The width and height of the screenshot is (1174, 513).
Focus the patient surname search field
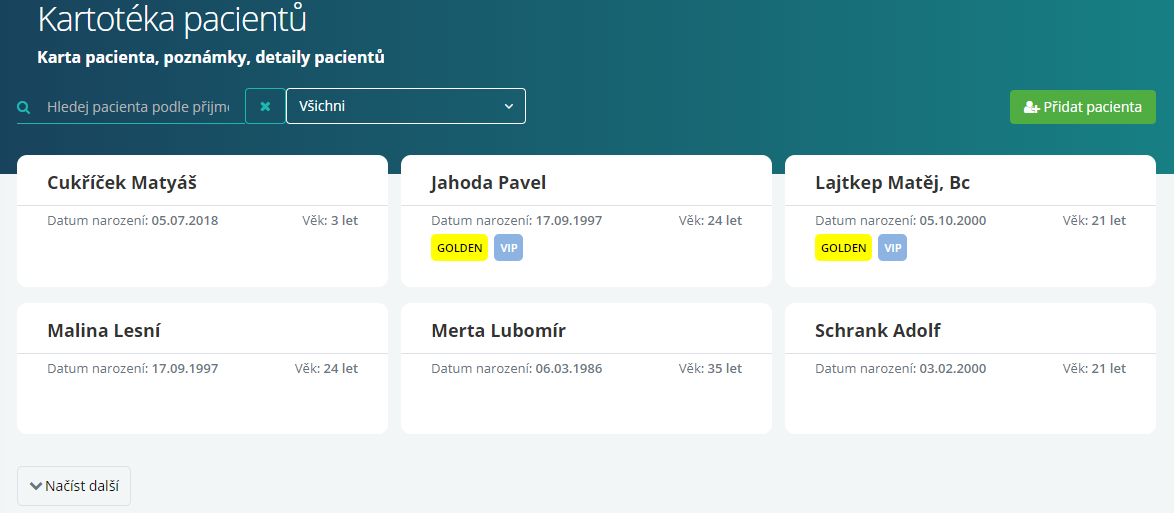(x=137, y=107)
